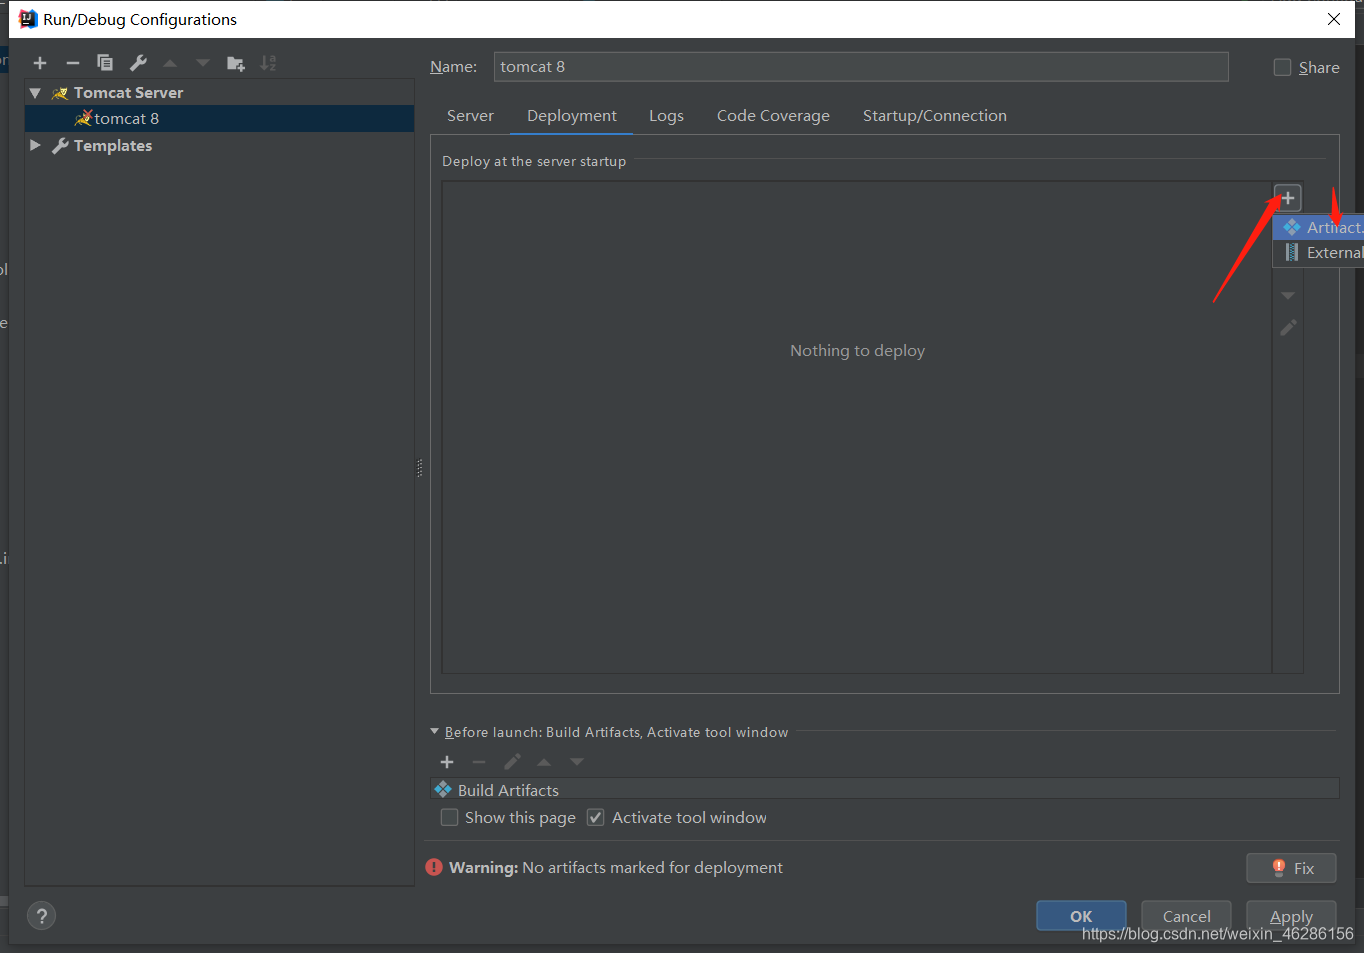Move deployment item down arrow

(1288, 296)
